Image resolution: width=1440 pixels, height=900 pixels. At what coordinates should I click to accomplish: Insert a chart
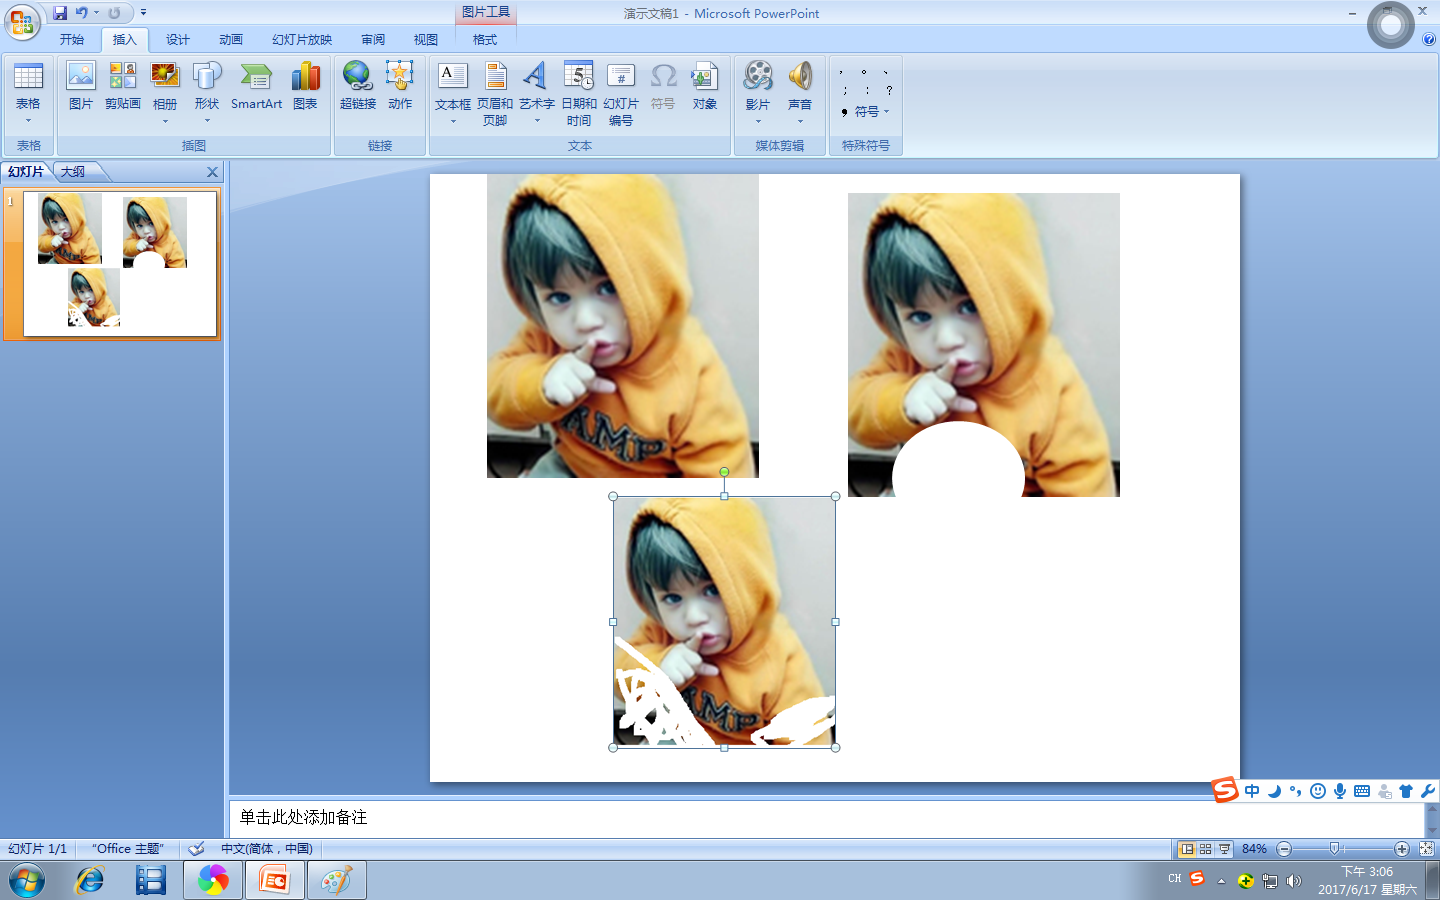click(x=305, y=86)
